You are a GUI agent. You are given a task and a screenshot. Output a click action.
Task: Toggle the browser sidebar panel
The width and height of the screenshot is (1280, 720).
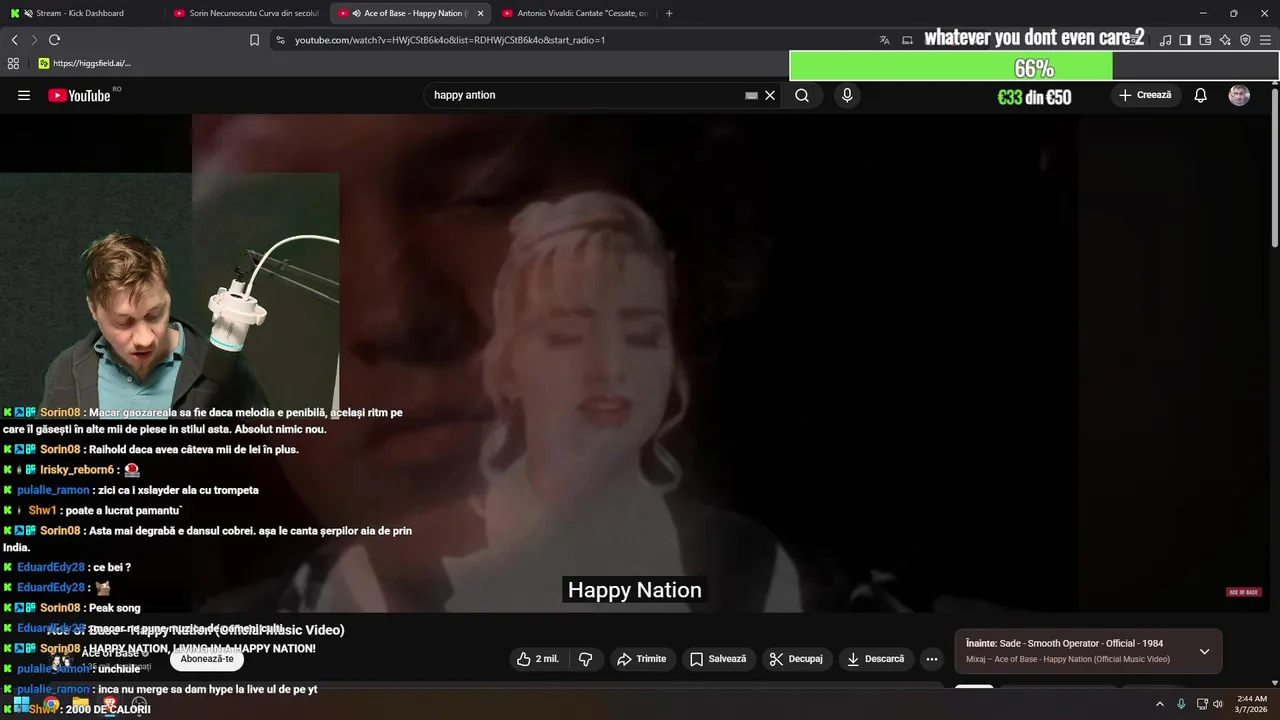tap(1185, 40)
